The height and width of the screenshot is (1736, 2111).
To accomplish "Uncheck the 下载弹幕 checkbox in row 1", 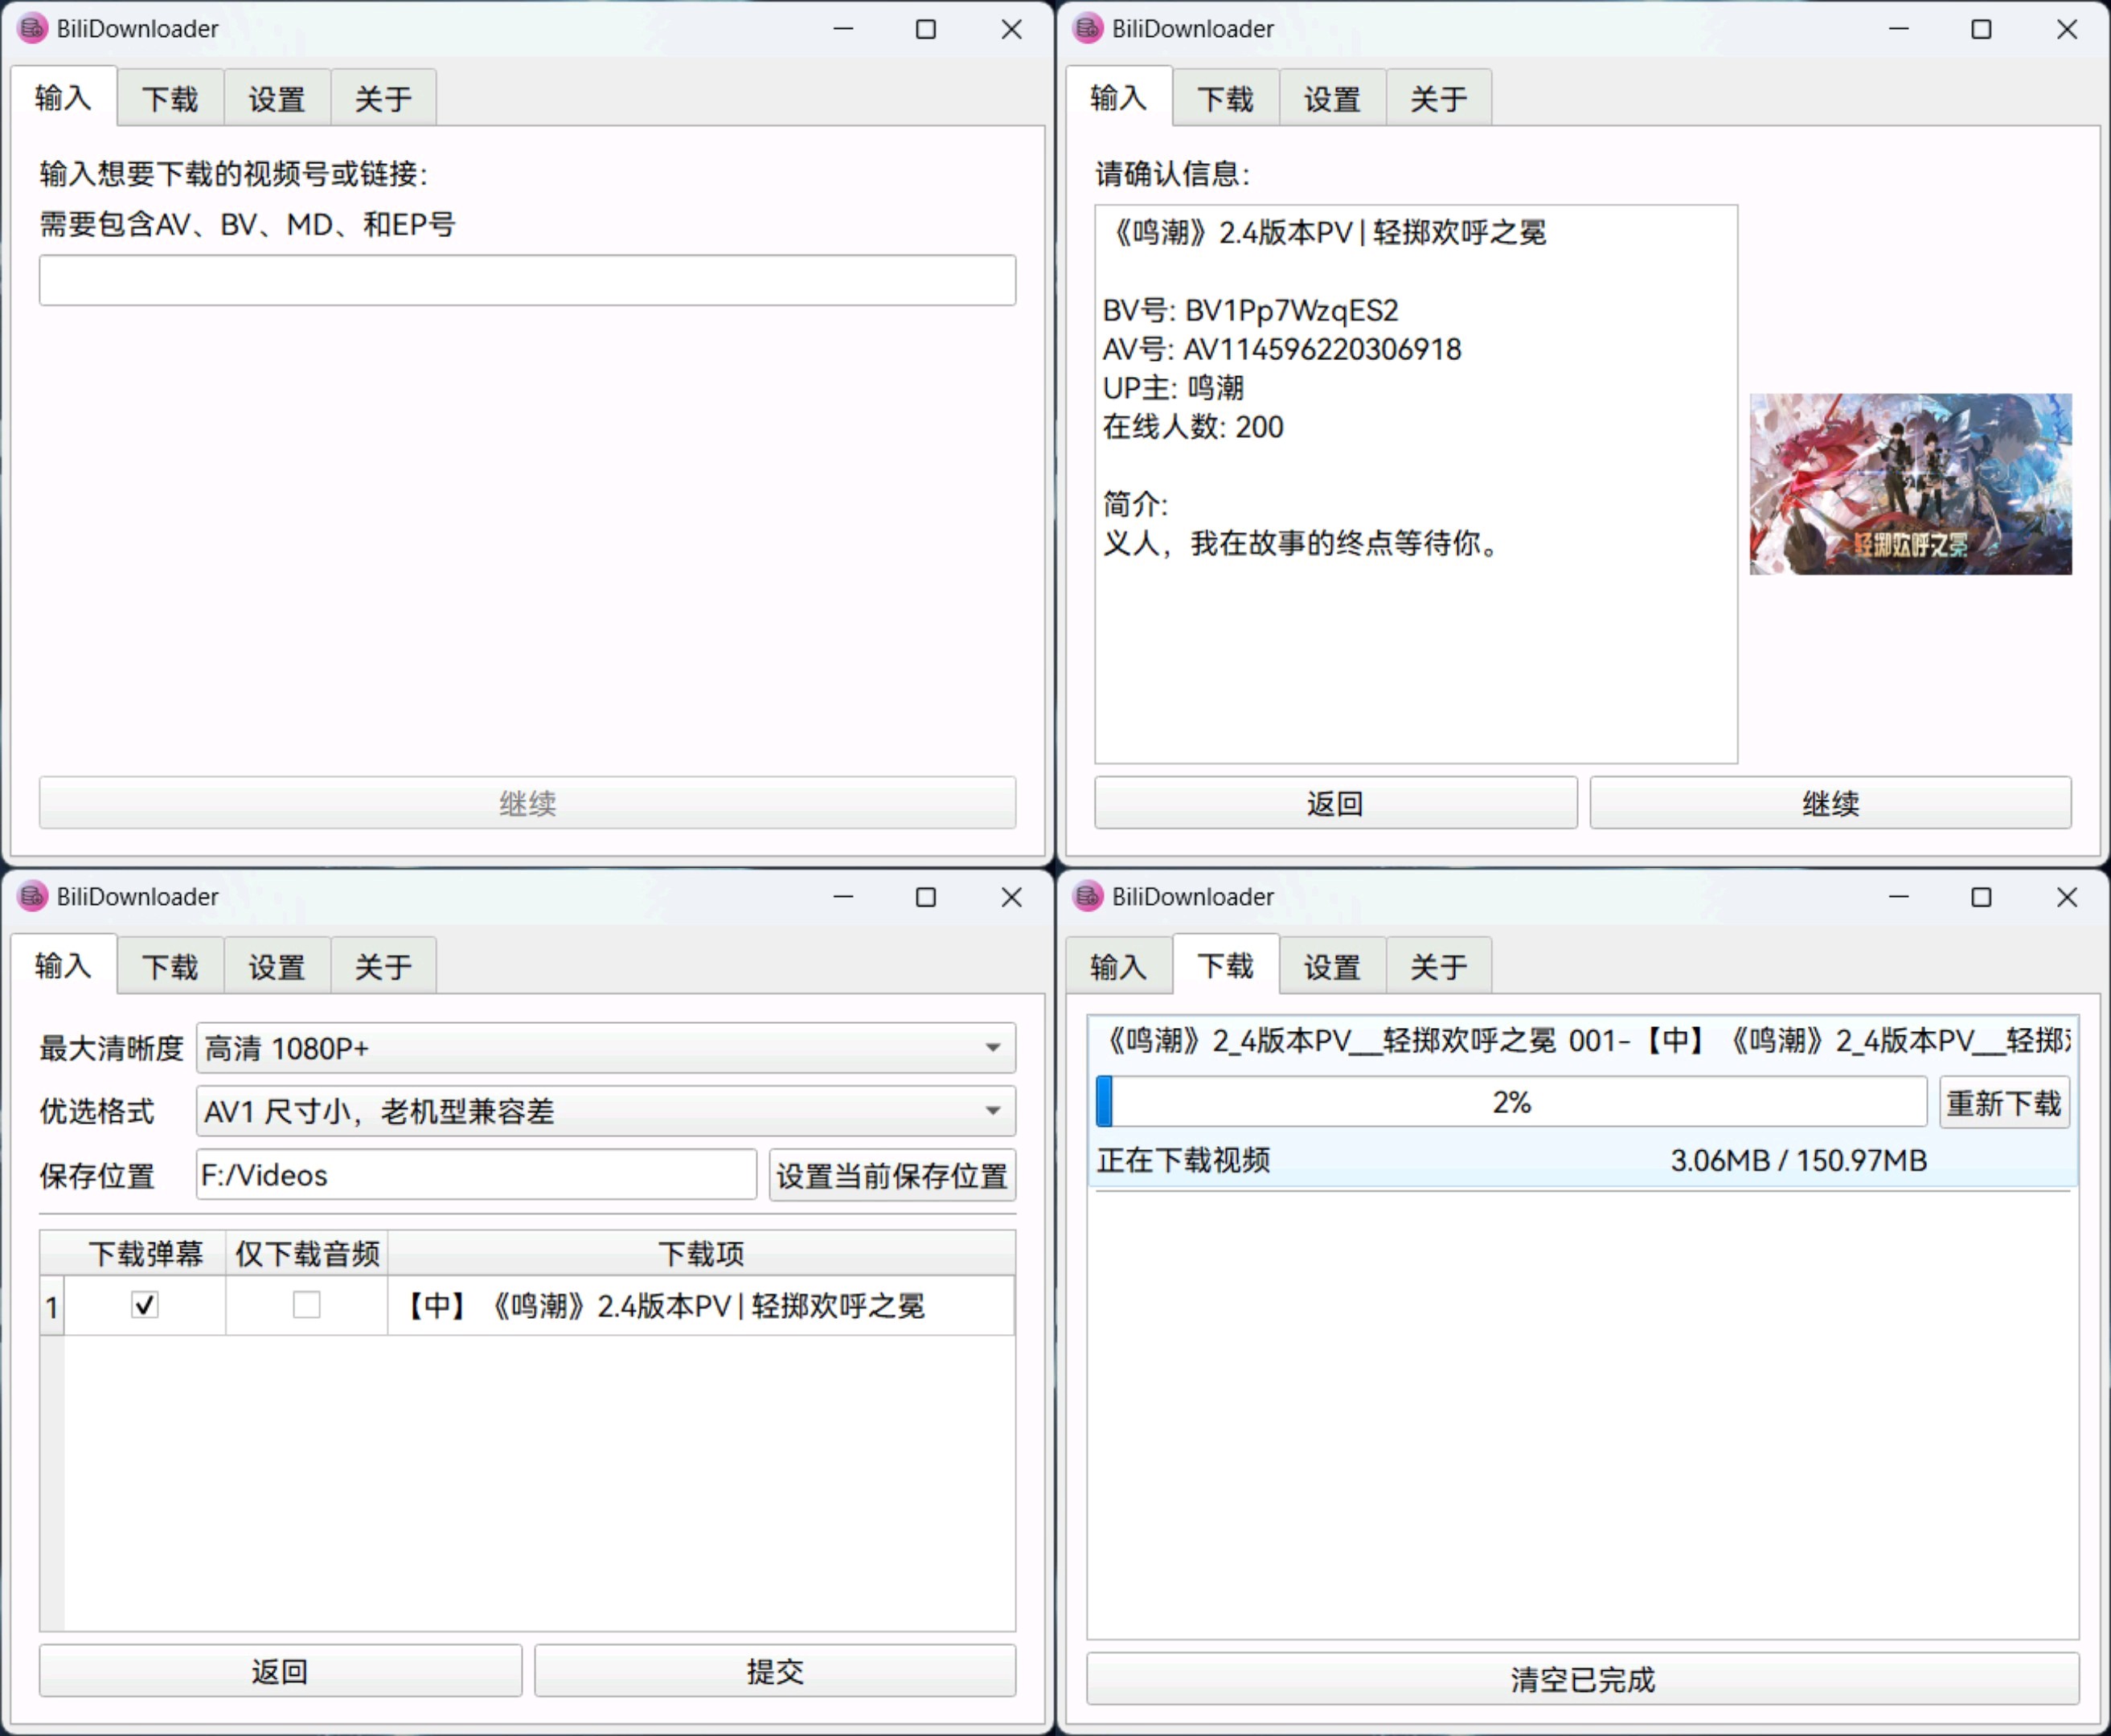I will (x=145, y=1305).
